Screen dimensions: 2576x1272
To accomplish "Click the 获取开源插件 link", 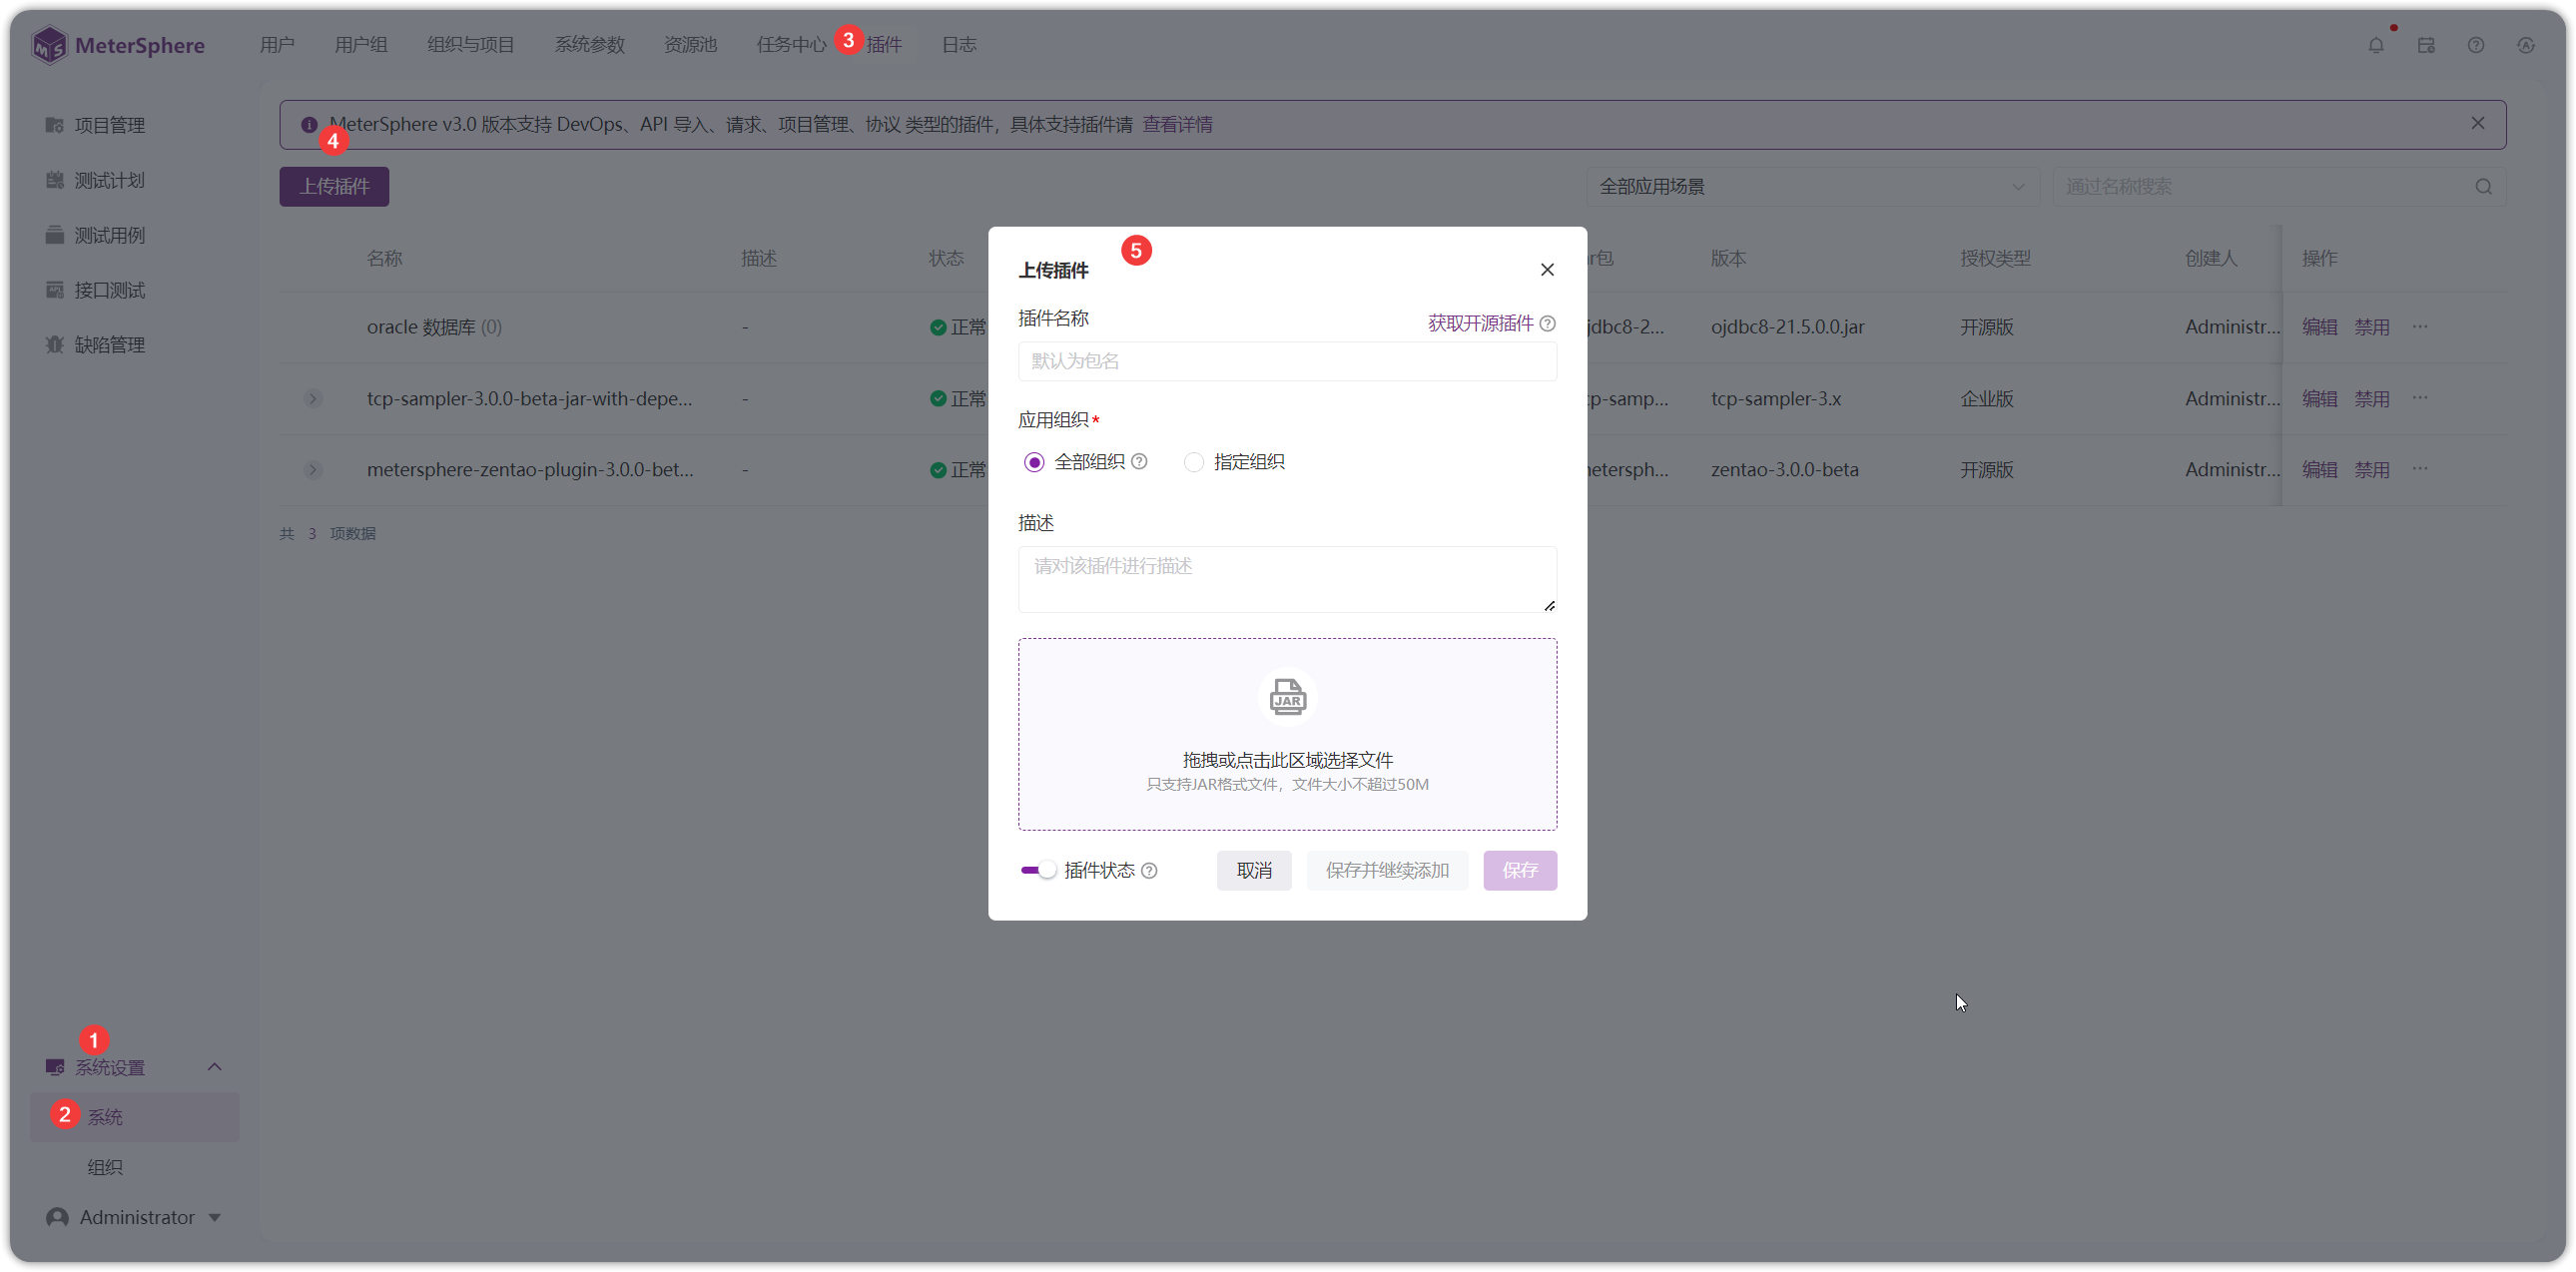I will (1480, 323).
